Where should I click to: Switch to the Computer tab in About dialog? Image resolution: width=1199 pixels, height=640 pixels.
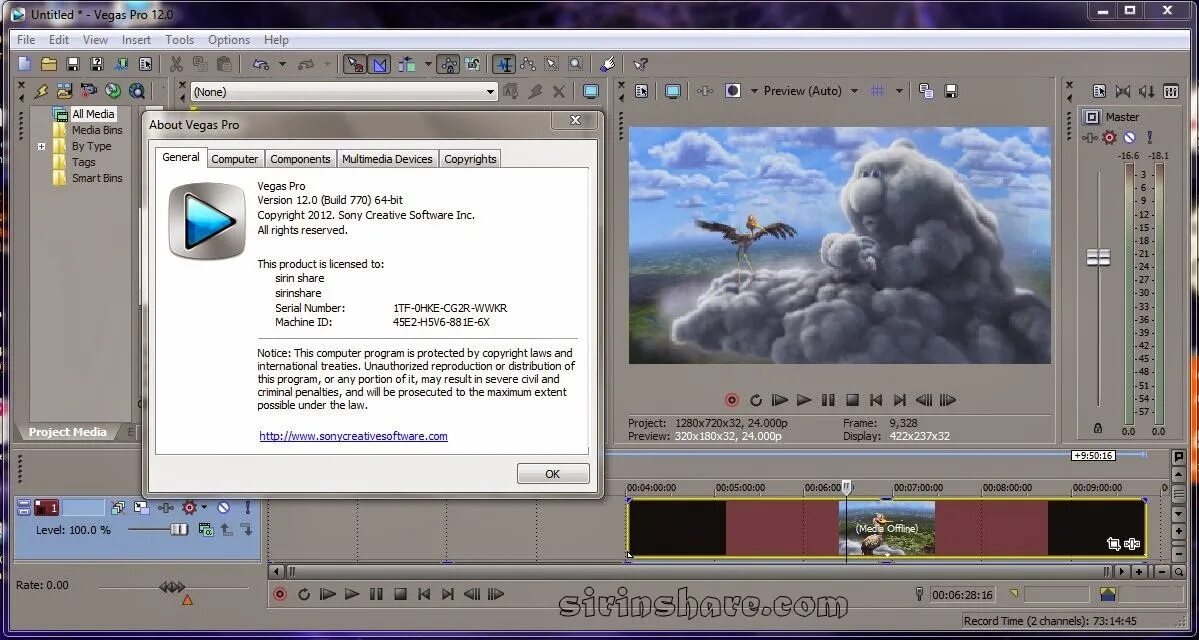235,159
